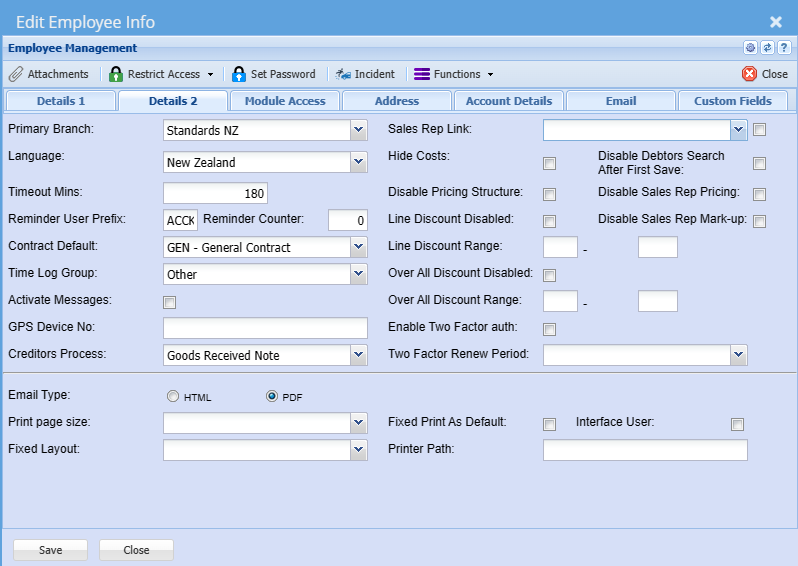Click the refresh arrows icon in header
The width and height of the screenshot is (798, 566).
point(767,48)
